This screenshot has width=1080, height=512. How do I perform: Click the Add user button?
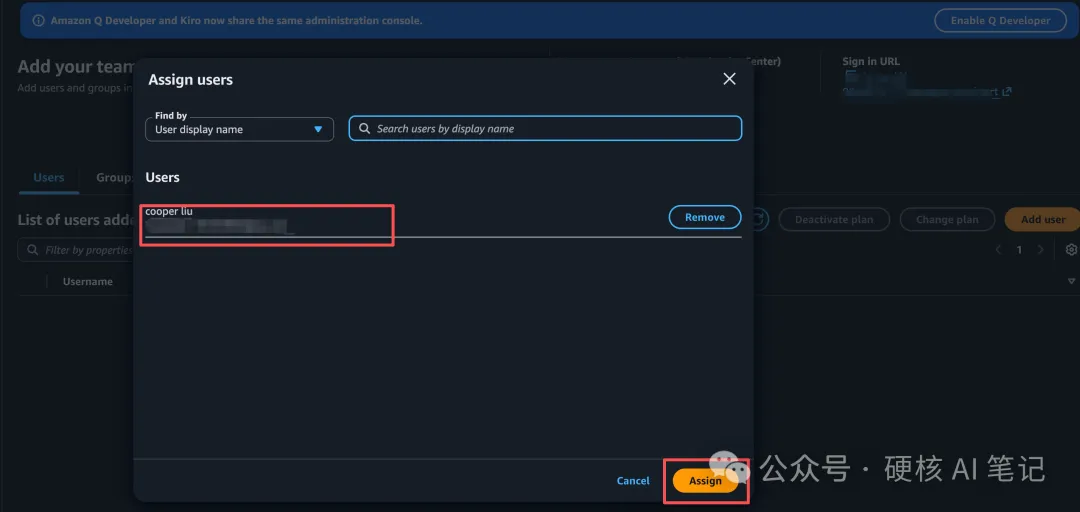1042,219
